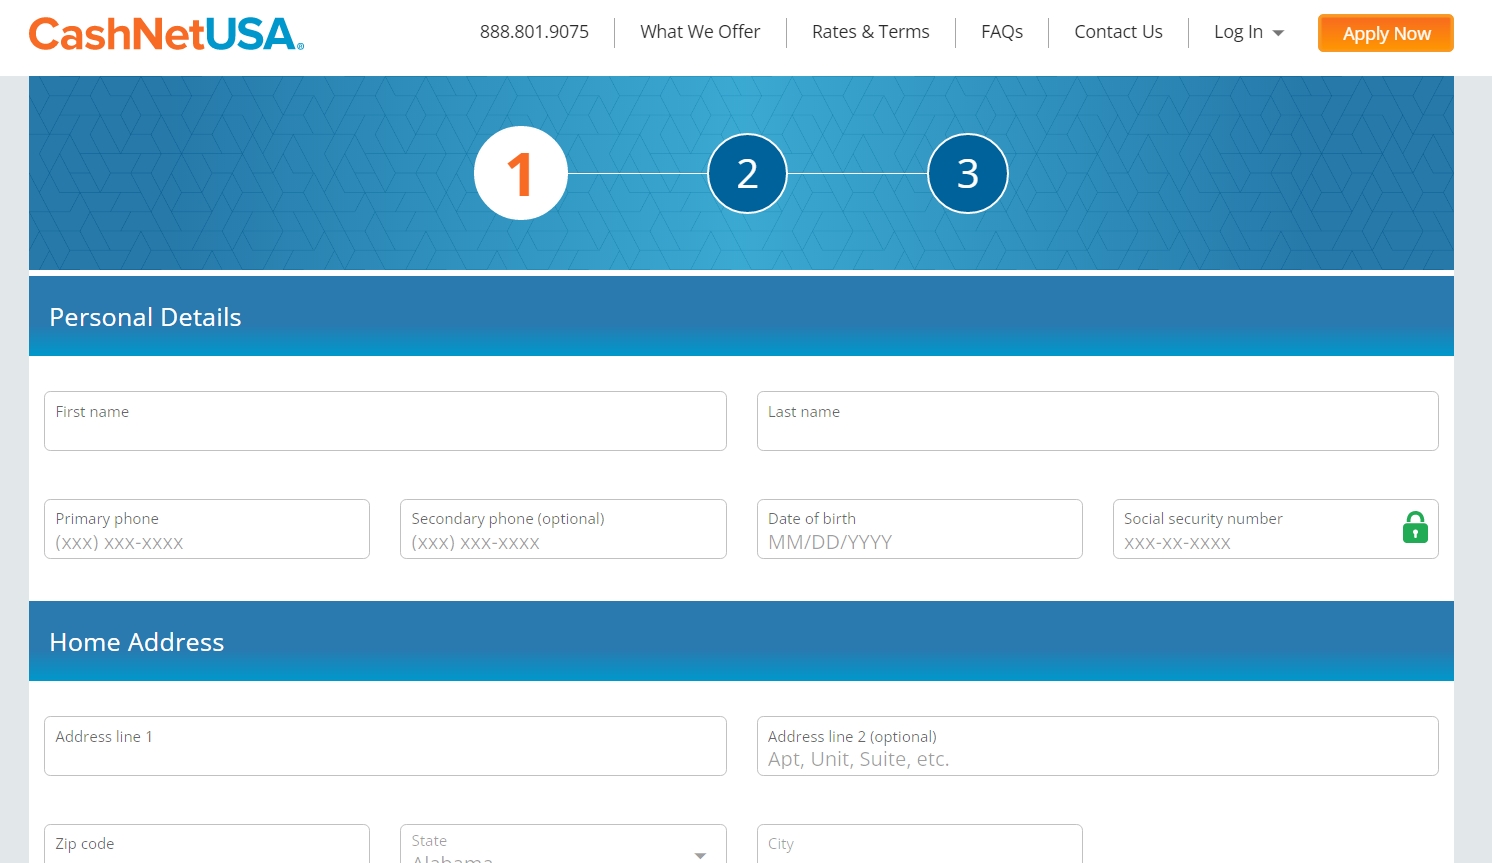Navigate to Rates & Terms
The width and height of the screenshot is (1492, 863).
[x=870, y=31]
